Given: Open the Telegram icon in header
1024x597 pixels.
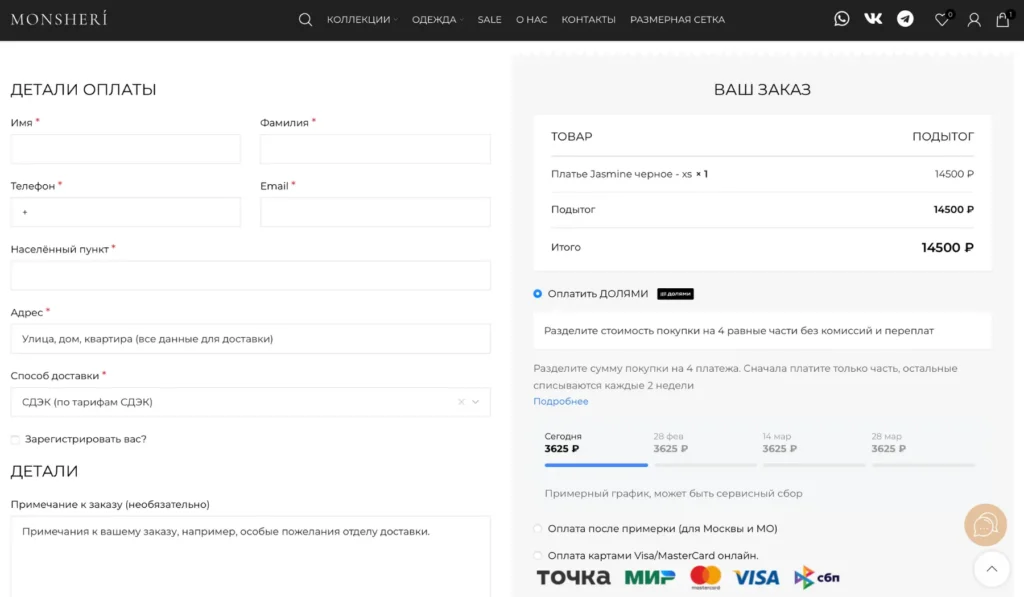Looking at the screenshot, I should (x=905, y=19).
